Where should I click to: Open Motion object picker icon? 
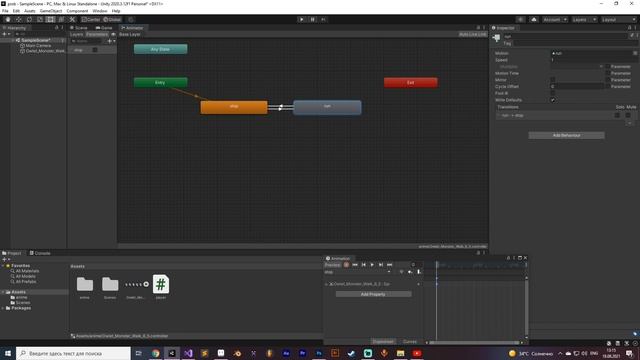pyautogui.click(x=635, y=53)
